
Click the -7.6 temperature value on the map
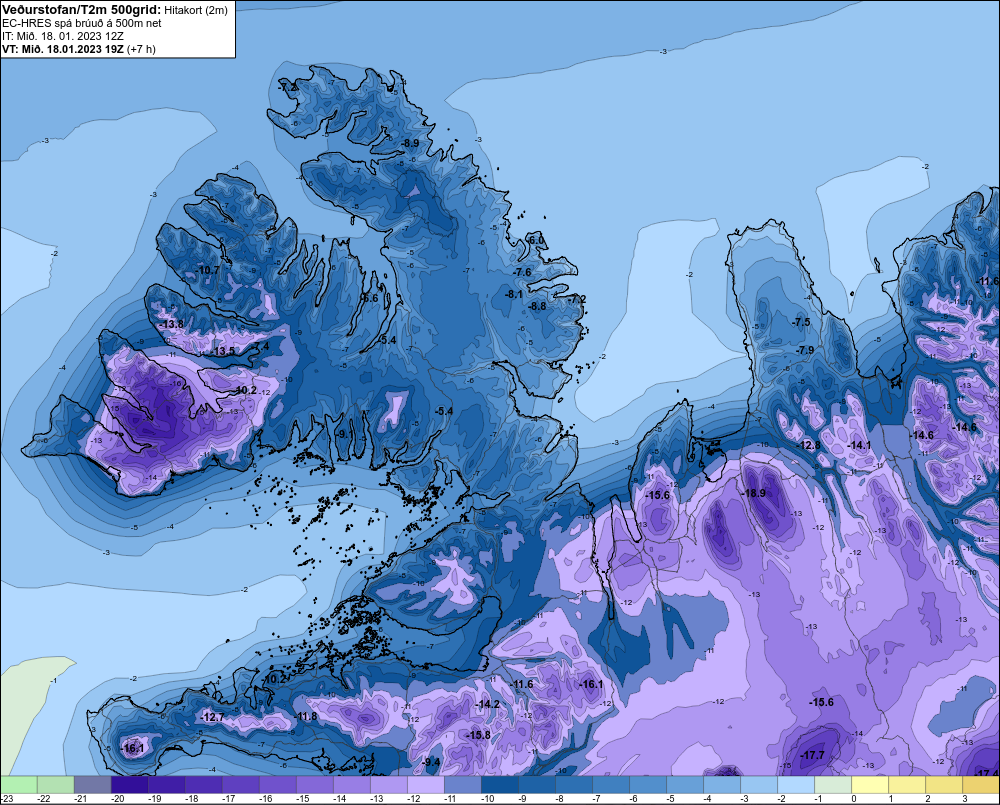[522, 272]
